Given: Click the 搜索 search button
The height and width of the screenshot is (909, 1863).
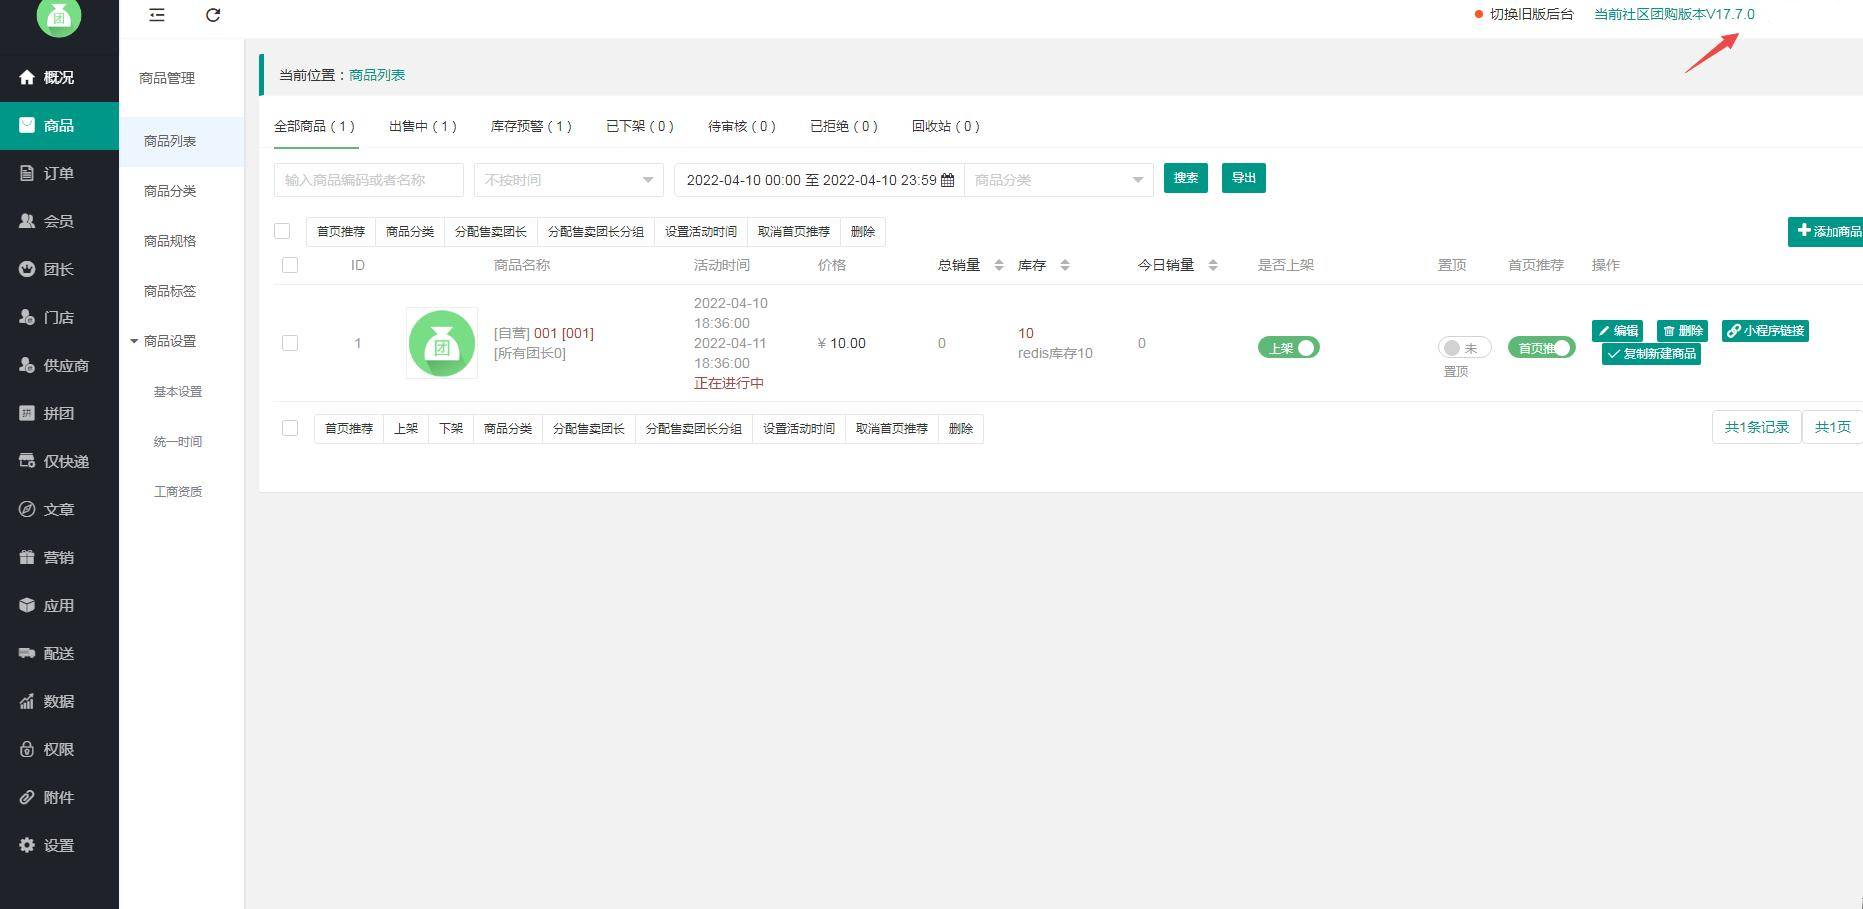Looking at the screenshot, I should 1186,178.
